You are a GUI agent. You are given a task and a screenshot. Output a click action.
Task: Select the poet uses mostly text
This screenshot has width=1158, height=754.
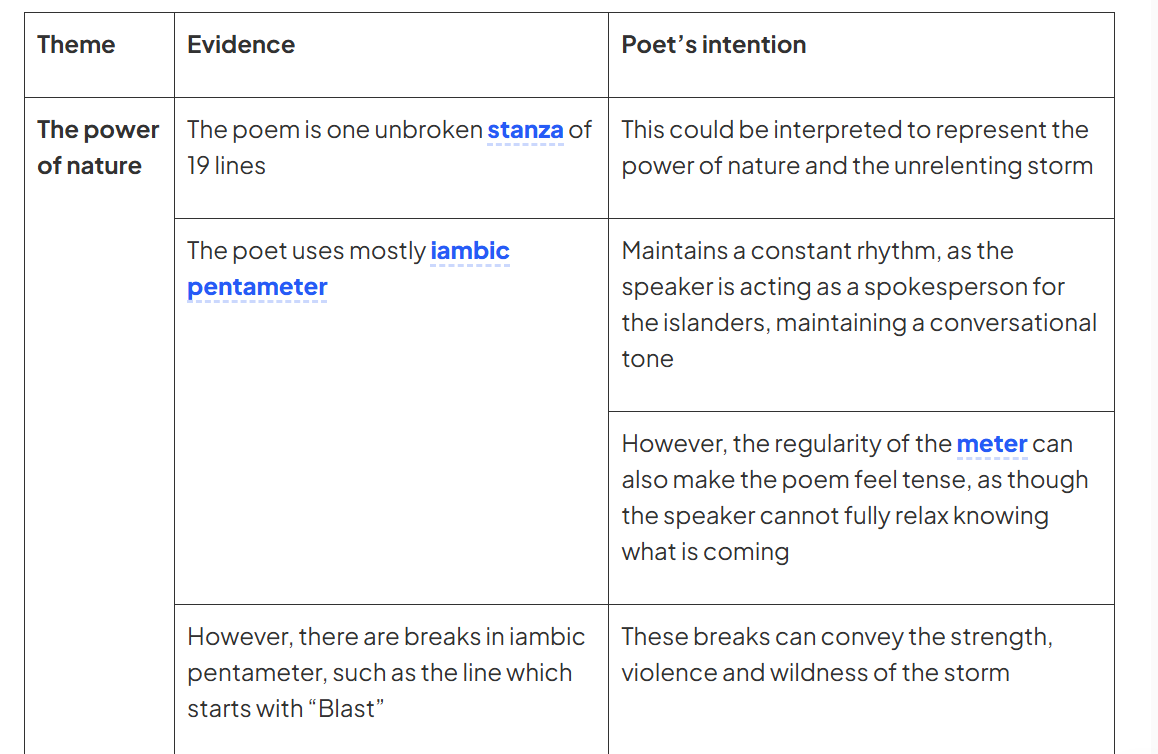click(306, 251)
